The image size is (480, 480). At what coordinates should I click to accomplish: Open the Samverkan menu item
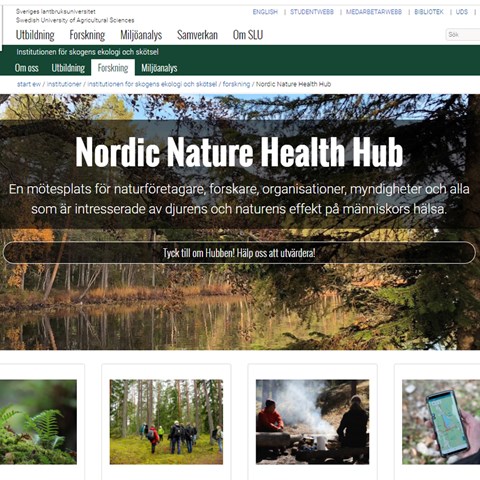(197, 35)
